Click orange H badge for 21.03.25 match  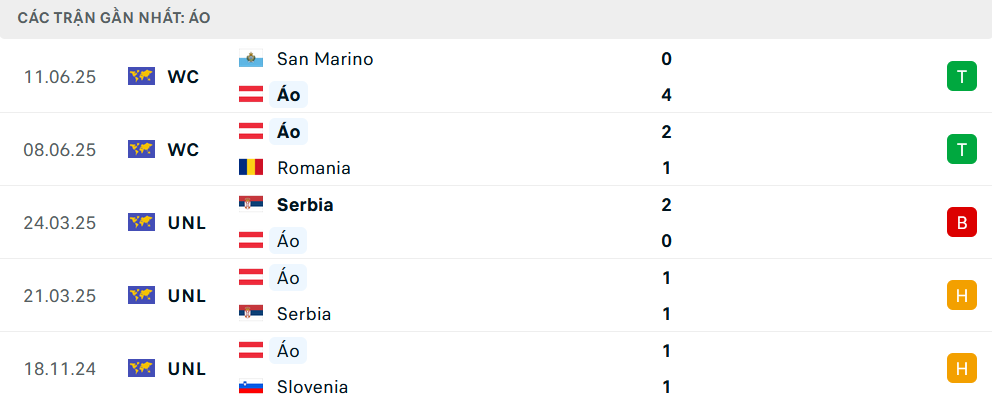tap(961, 295)
